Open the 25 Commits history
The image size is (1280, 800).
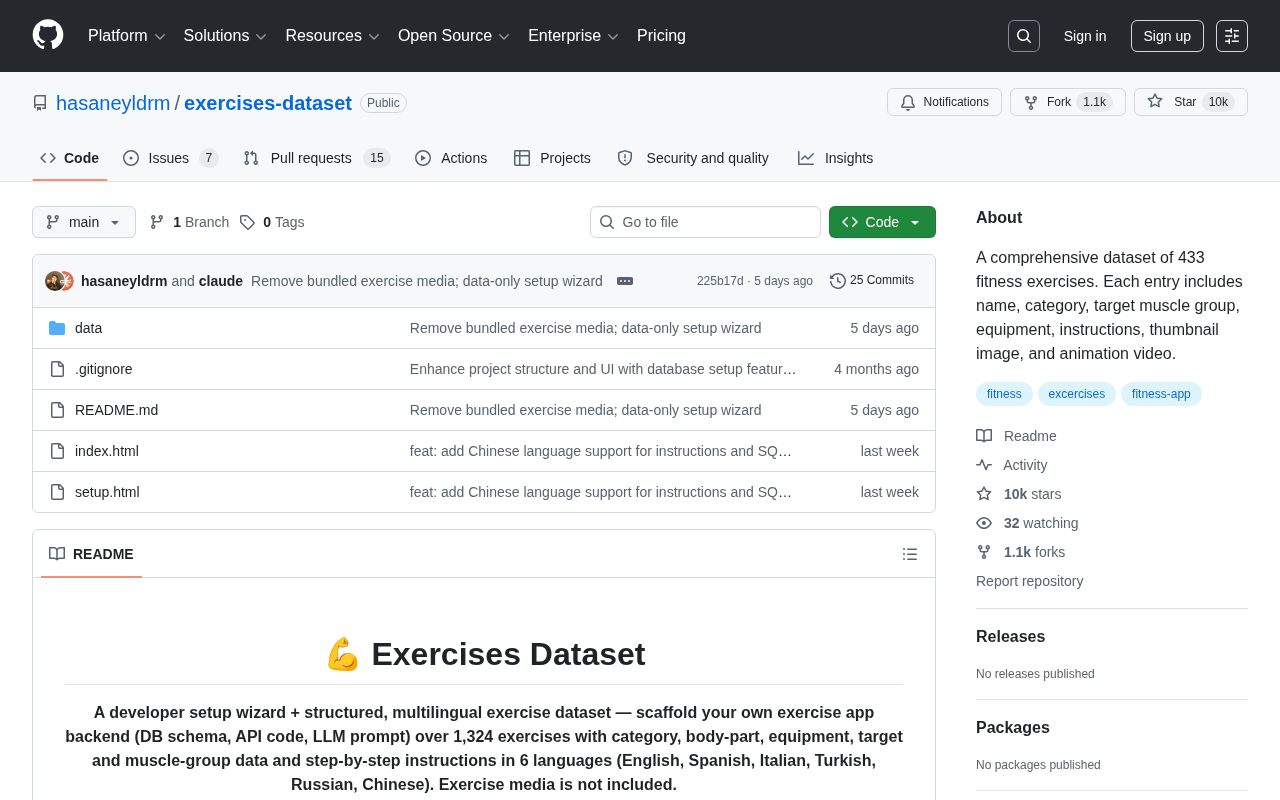click(x=872, y=281)
